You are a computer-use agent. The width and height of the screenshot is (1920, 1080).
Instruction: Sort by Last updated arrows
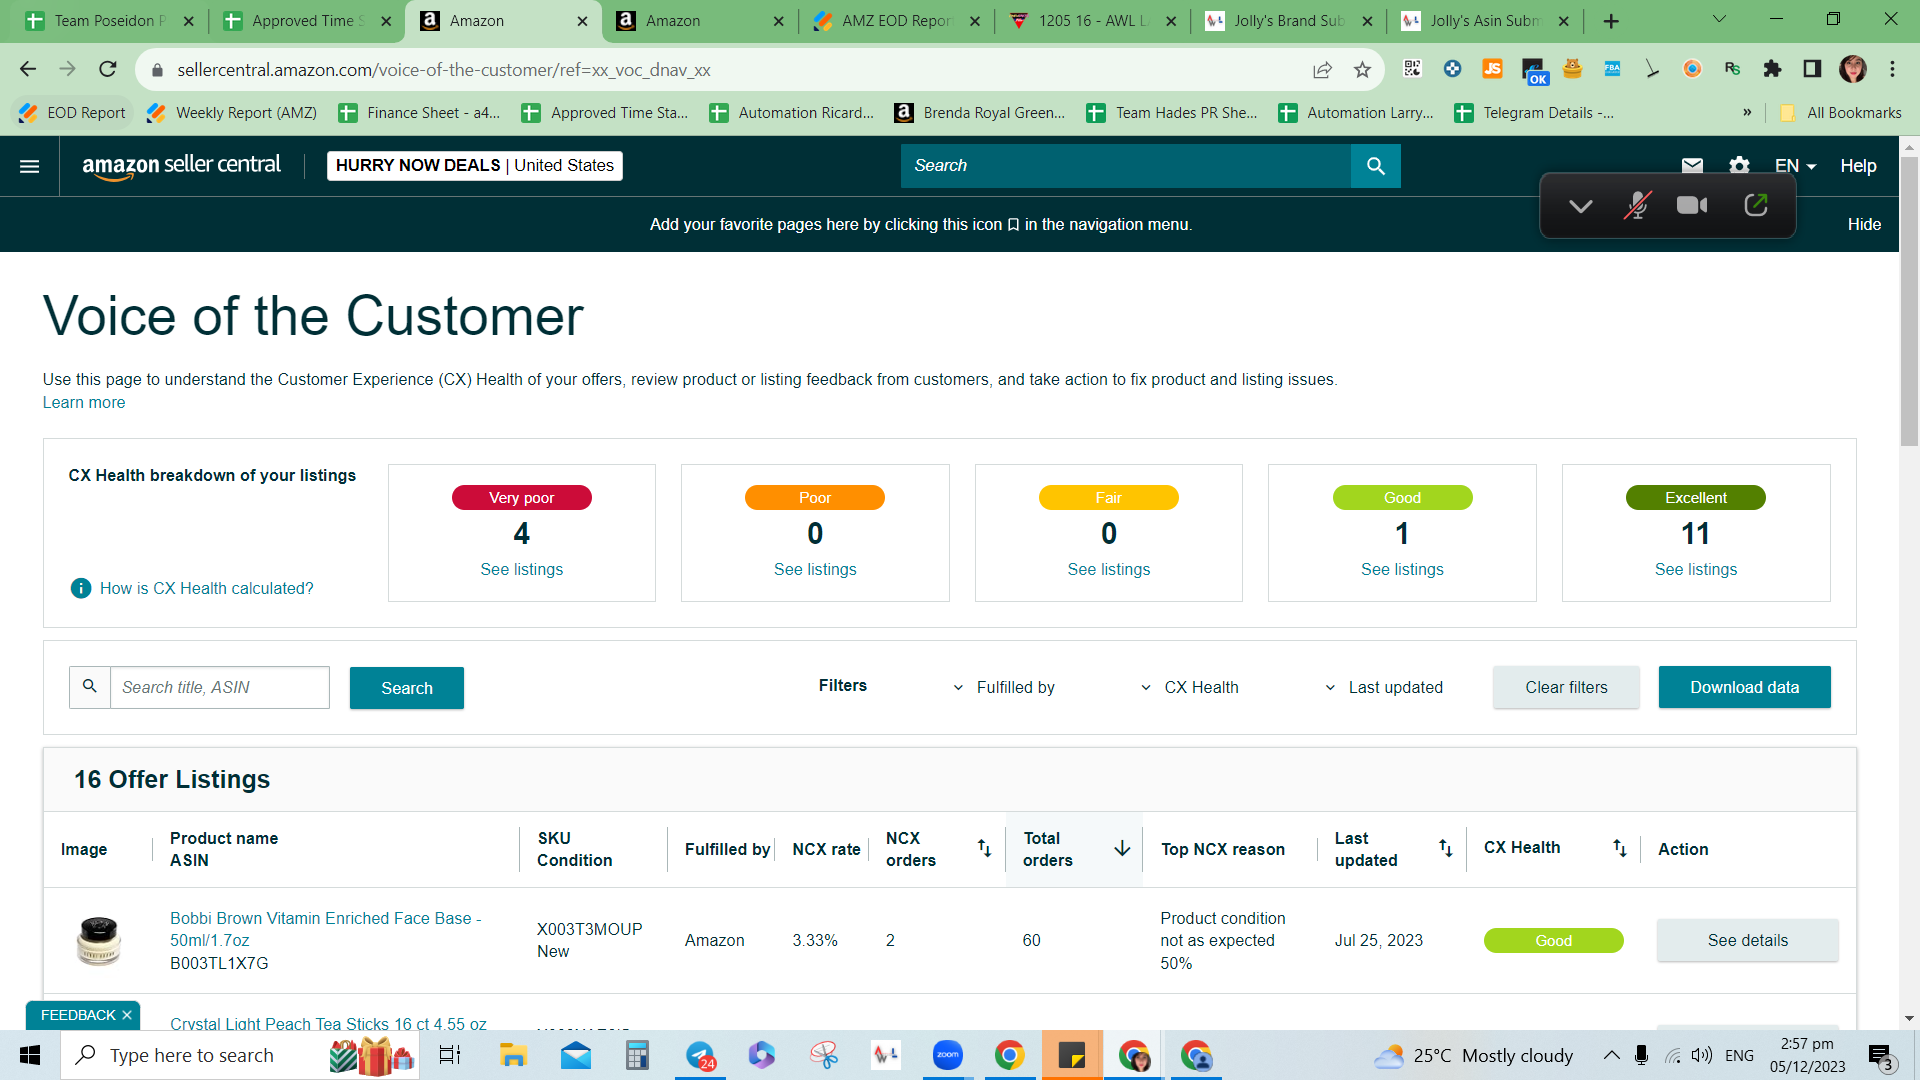click(1445, 848)
